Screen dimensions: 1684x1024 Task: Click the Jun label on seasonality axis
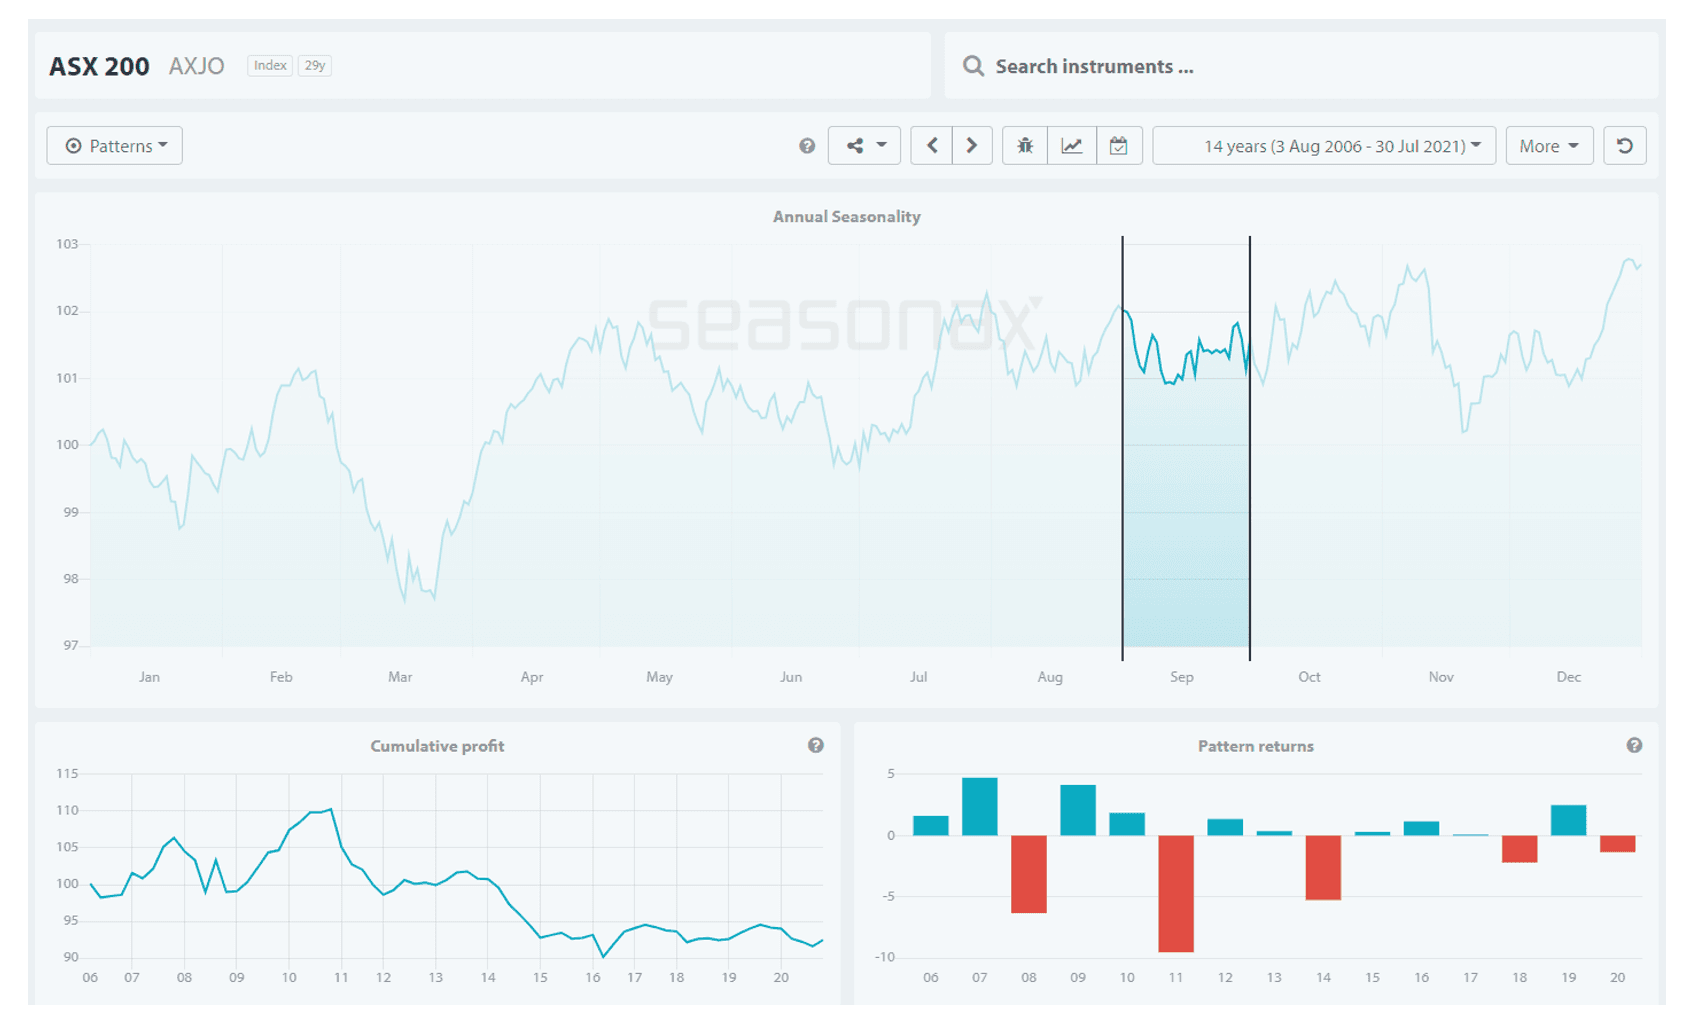coord(791,677)
